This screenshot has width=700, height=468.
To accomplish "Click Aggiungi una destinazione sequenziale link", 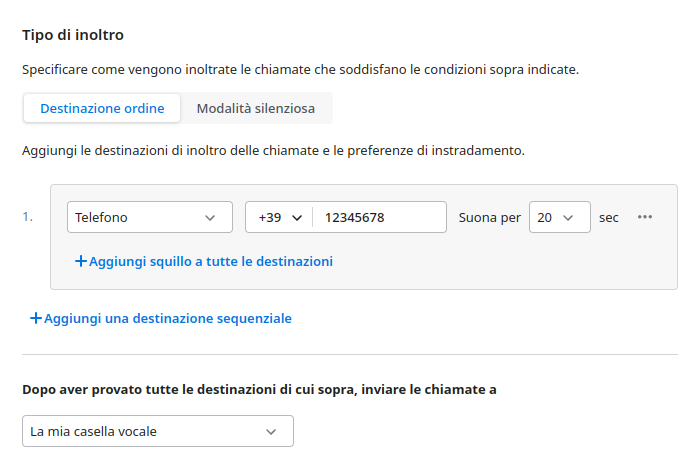I will tap(168, 318).
